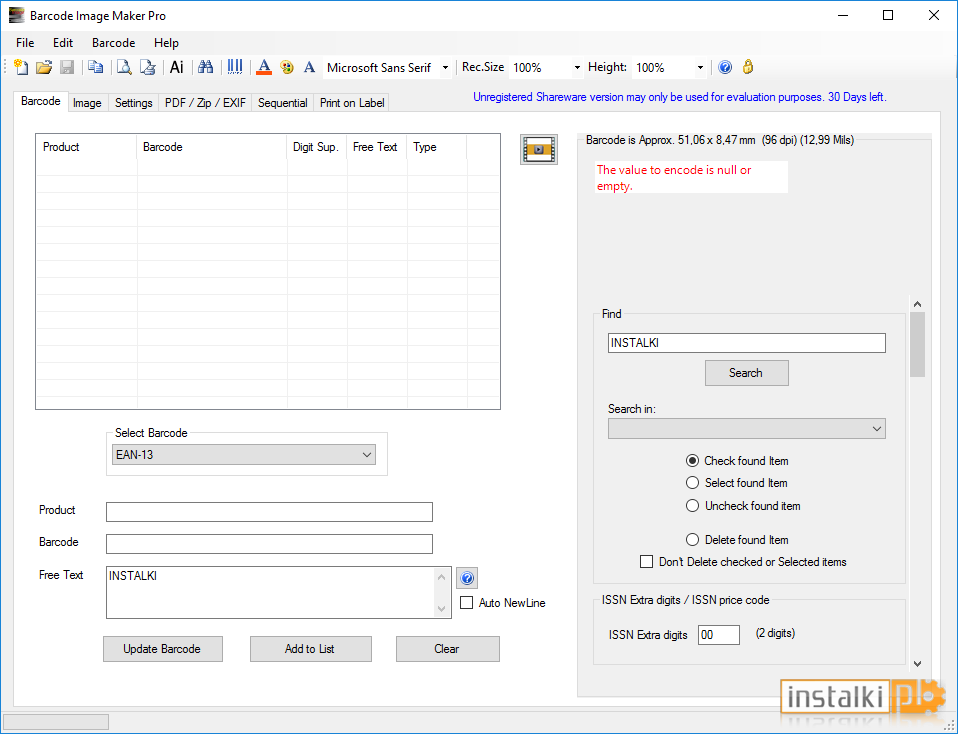Image resolution: width=958 pixels, height=734 pixels.
Task: Click the help icon beside Free Text
Action: [x=467, y=578]
